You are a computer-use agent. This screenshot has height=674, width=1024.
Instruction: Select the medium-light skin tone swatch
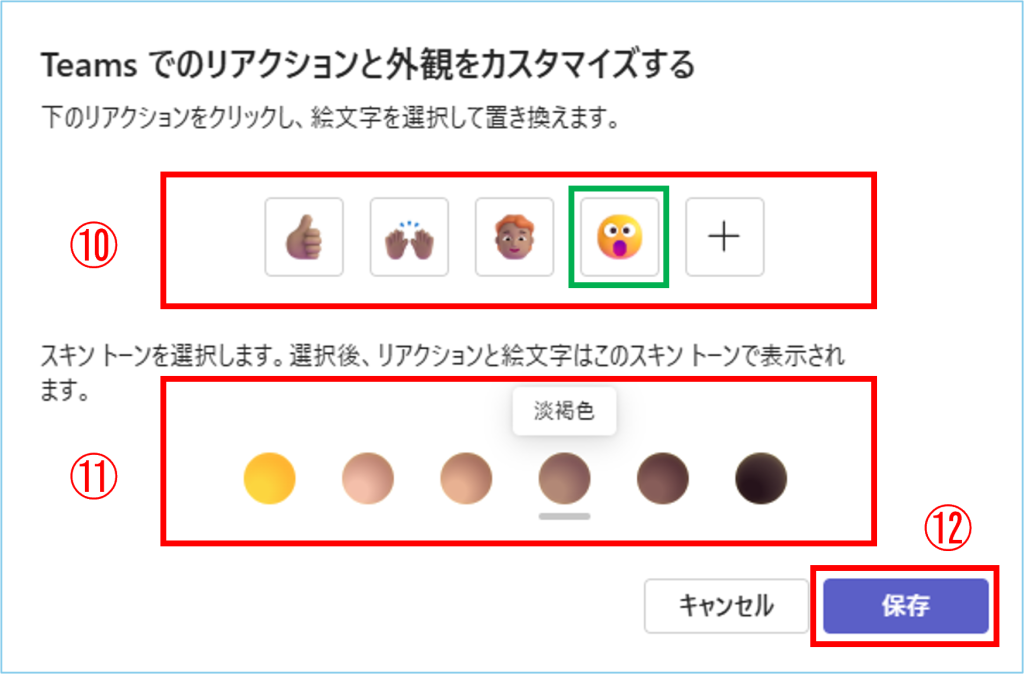point(466,477)
